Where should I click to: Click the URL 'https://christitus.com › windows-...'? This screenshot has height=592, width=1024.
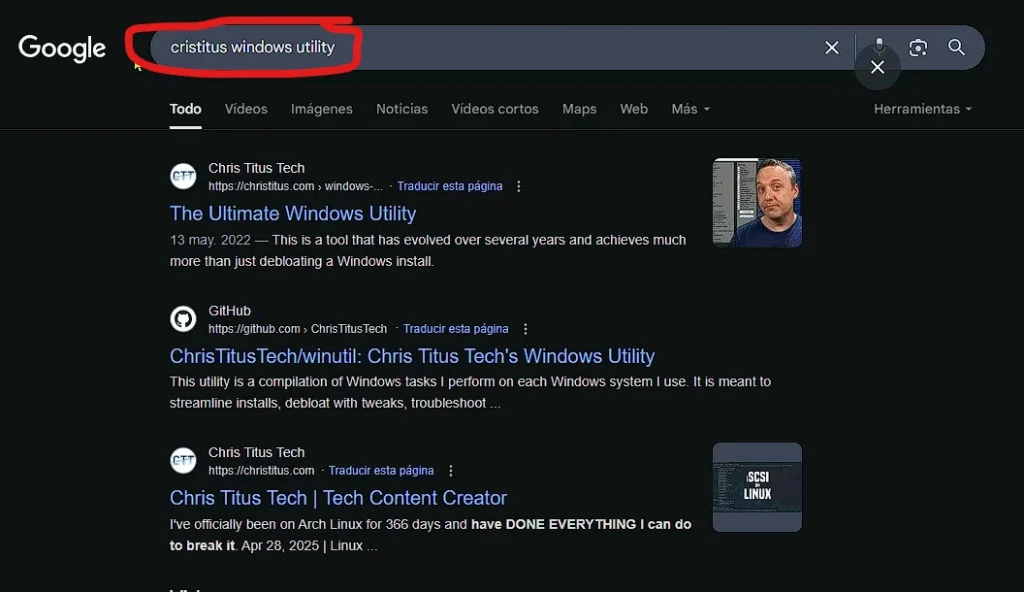click(295, 186)
